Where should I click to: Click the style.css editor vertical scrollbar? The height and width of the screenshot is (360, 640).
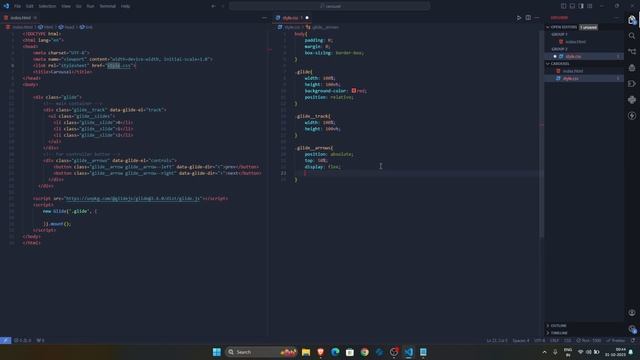(542, 135)
